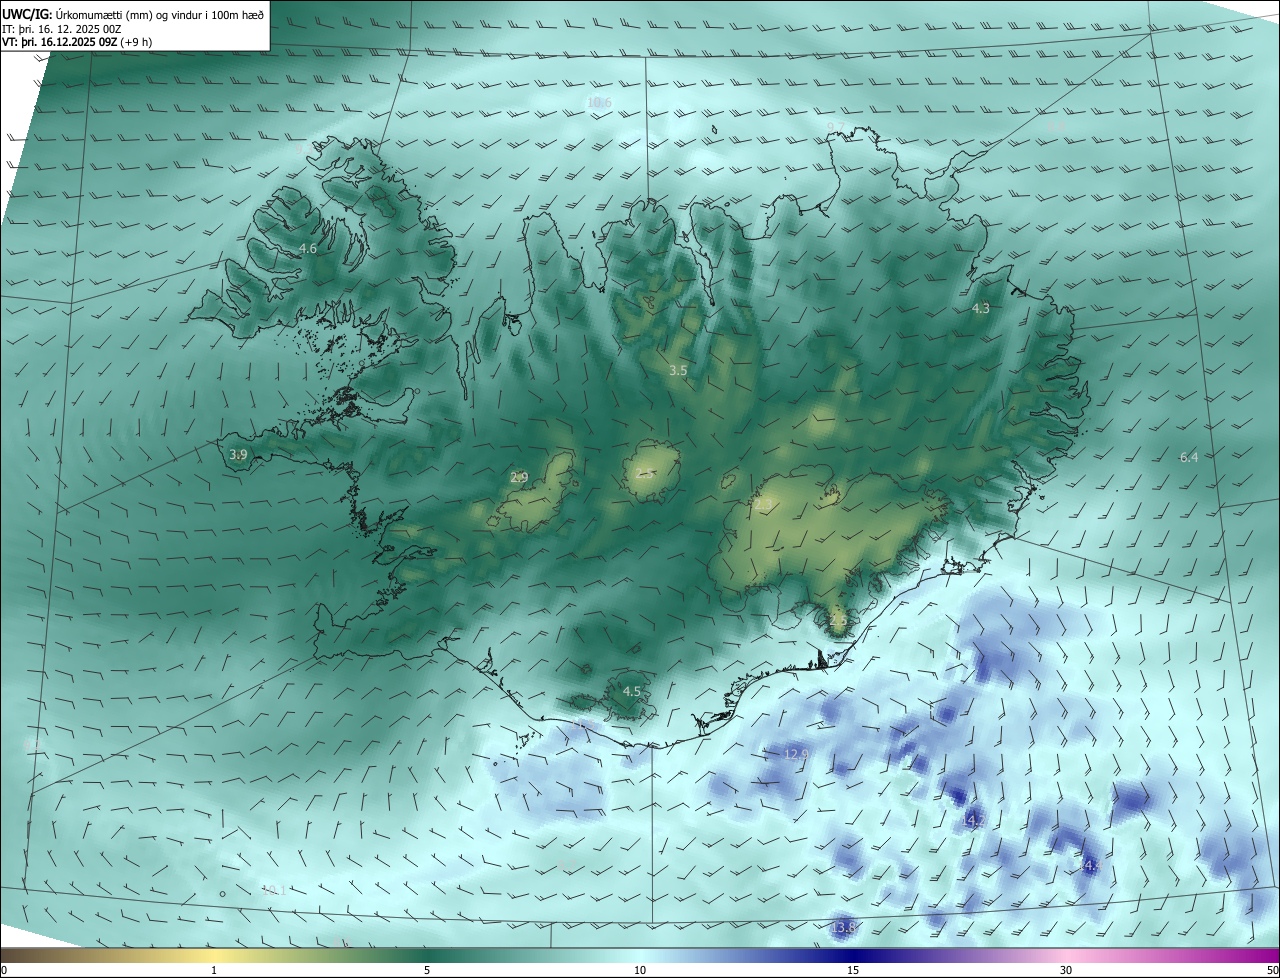This screenshot has width=1280, height=978.
Task: Click the '10' tick on the color scale
Action: click(640, 970)
